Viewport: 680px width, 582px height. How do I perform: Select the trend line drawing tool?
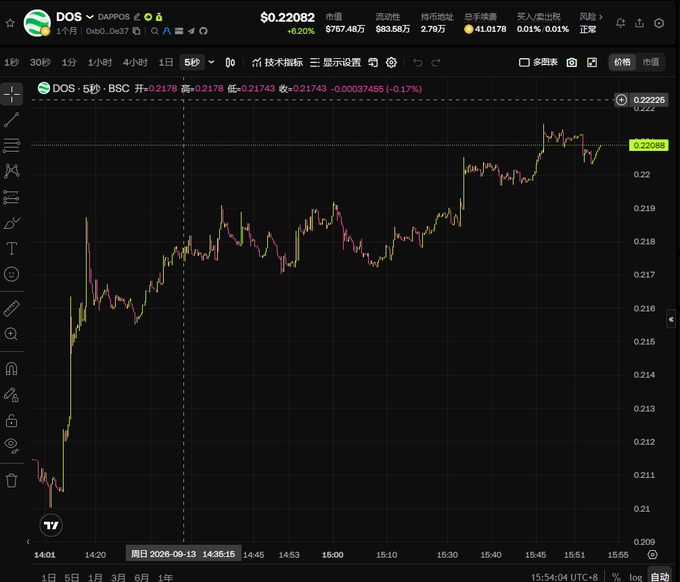(12, 120)
